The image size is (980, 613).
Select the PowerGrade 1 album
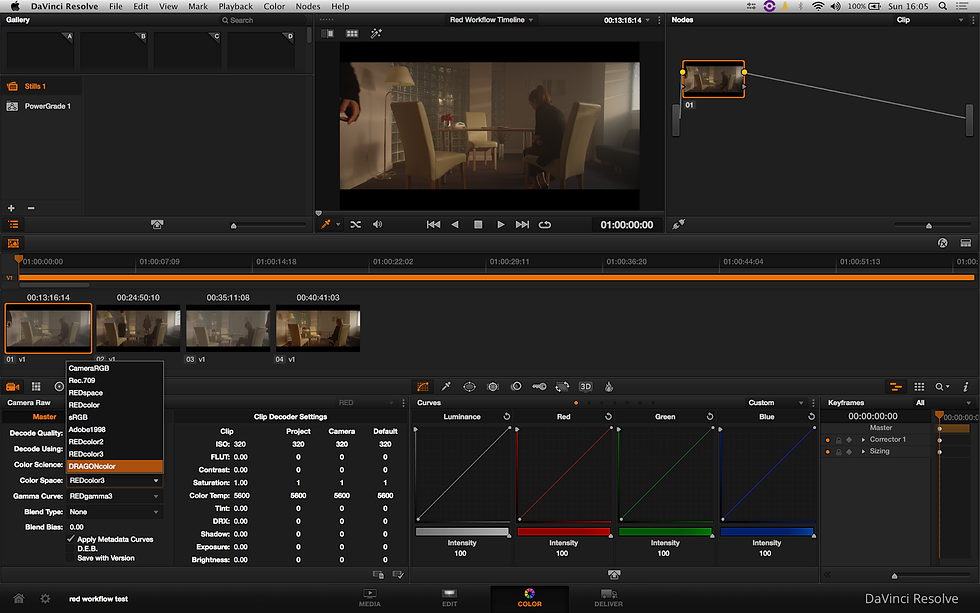(42, 106)
